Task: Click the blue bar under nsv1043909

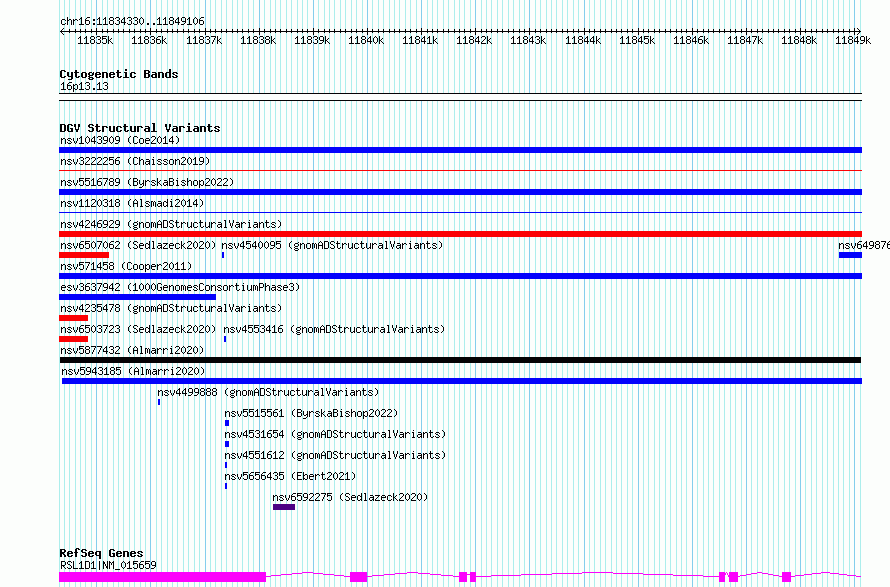Action: pyautogui.click(x=460, y=150)
